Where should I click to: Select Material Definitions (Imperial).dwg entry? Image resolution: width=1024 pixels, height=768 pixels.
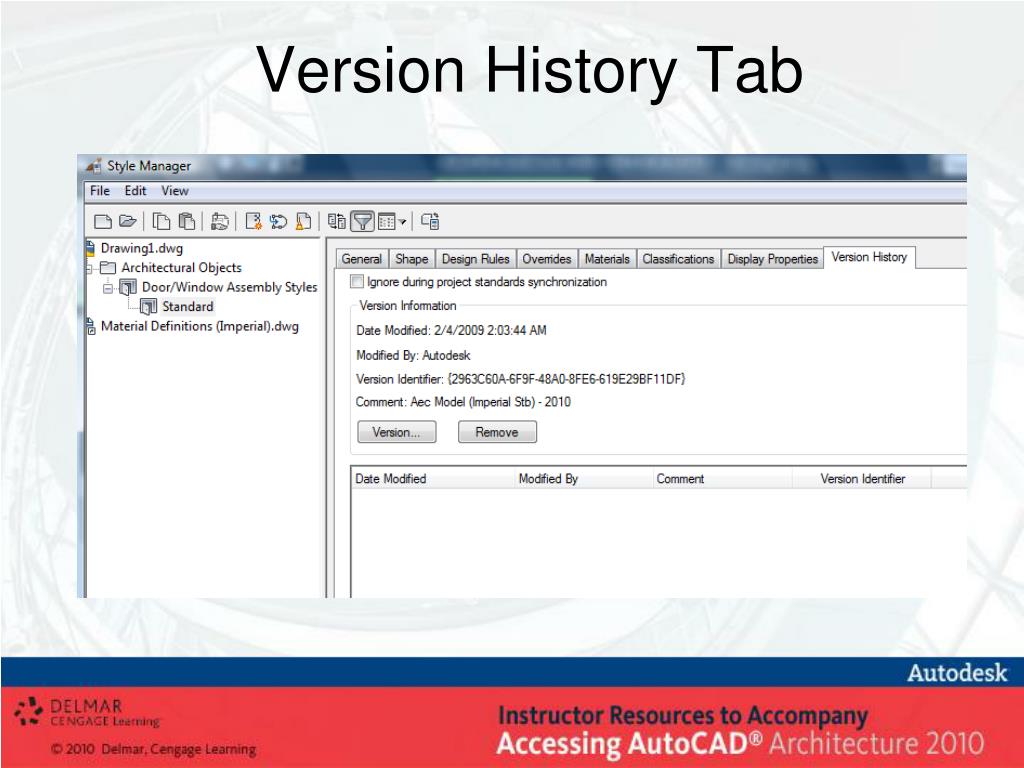click(x=200, y=326)
